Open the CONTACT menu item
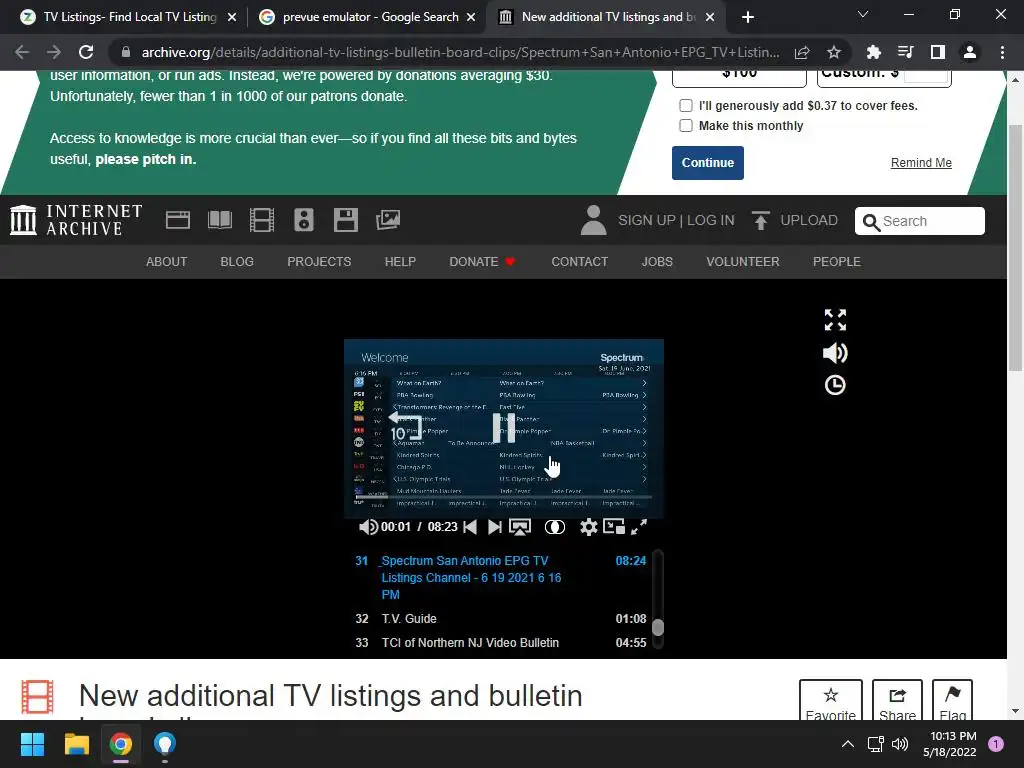 [x=579, y=261]
